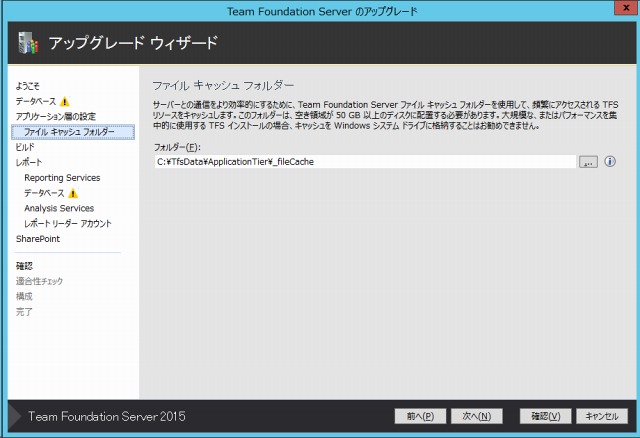
Task: Click Team Foundation Server 2015 footer text
Action: [x=107, y=416]
